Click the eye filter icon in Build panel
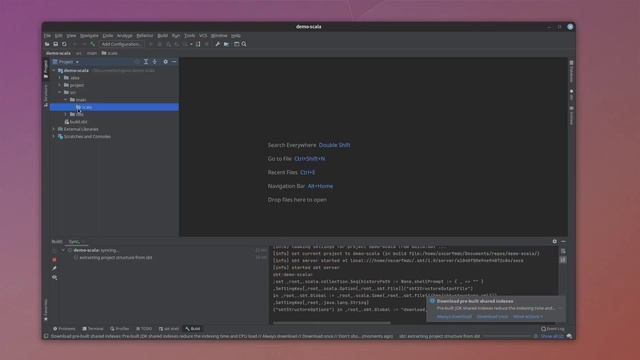640x360 pixels. (x=54, y=278)
